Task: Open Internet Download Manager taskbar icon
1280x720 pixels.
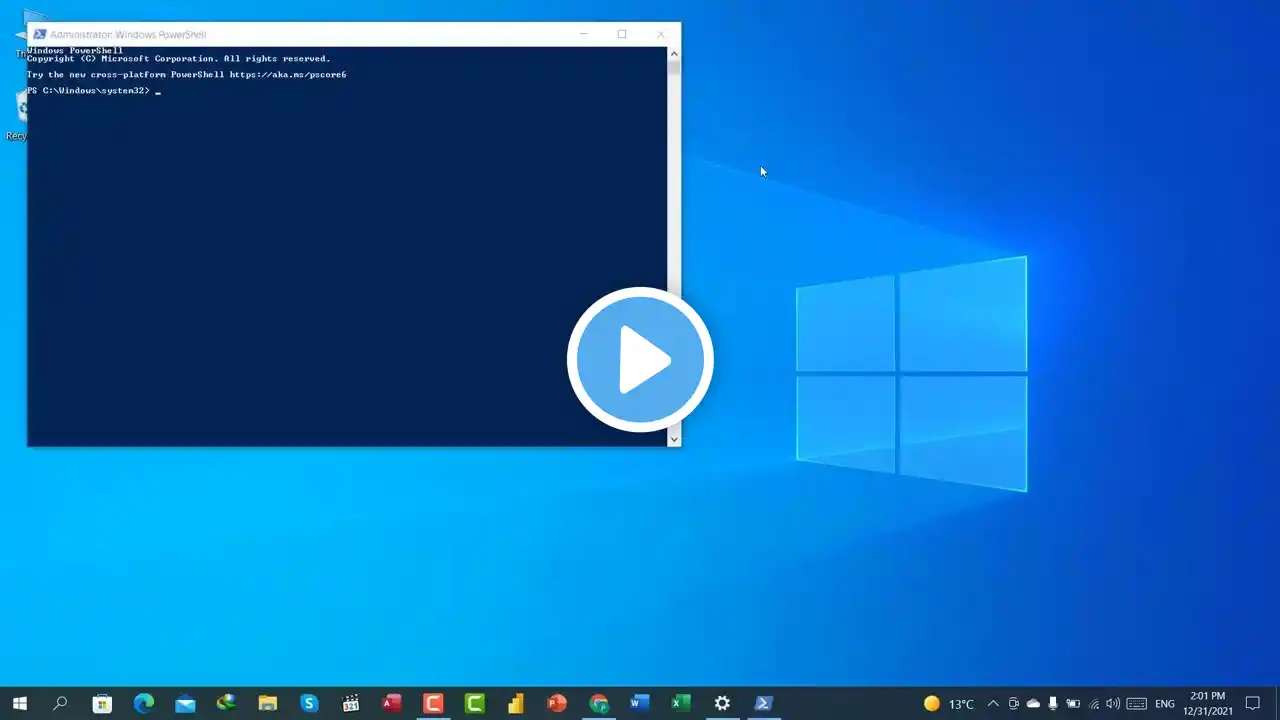Action: point(226,703)
